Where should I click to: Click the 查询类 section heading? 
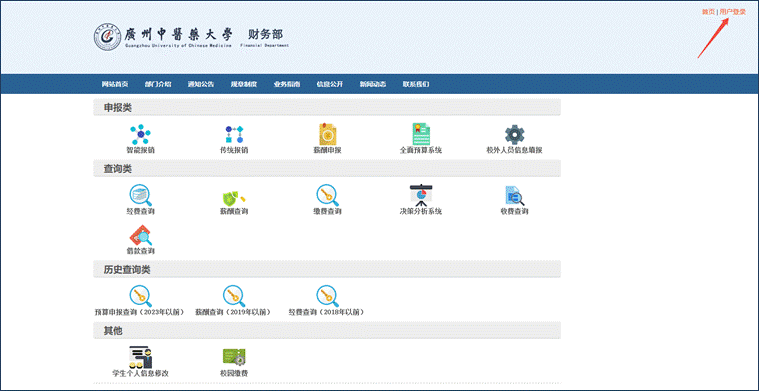click(118, 169)
